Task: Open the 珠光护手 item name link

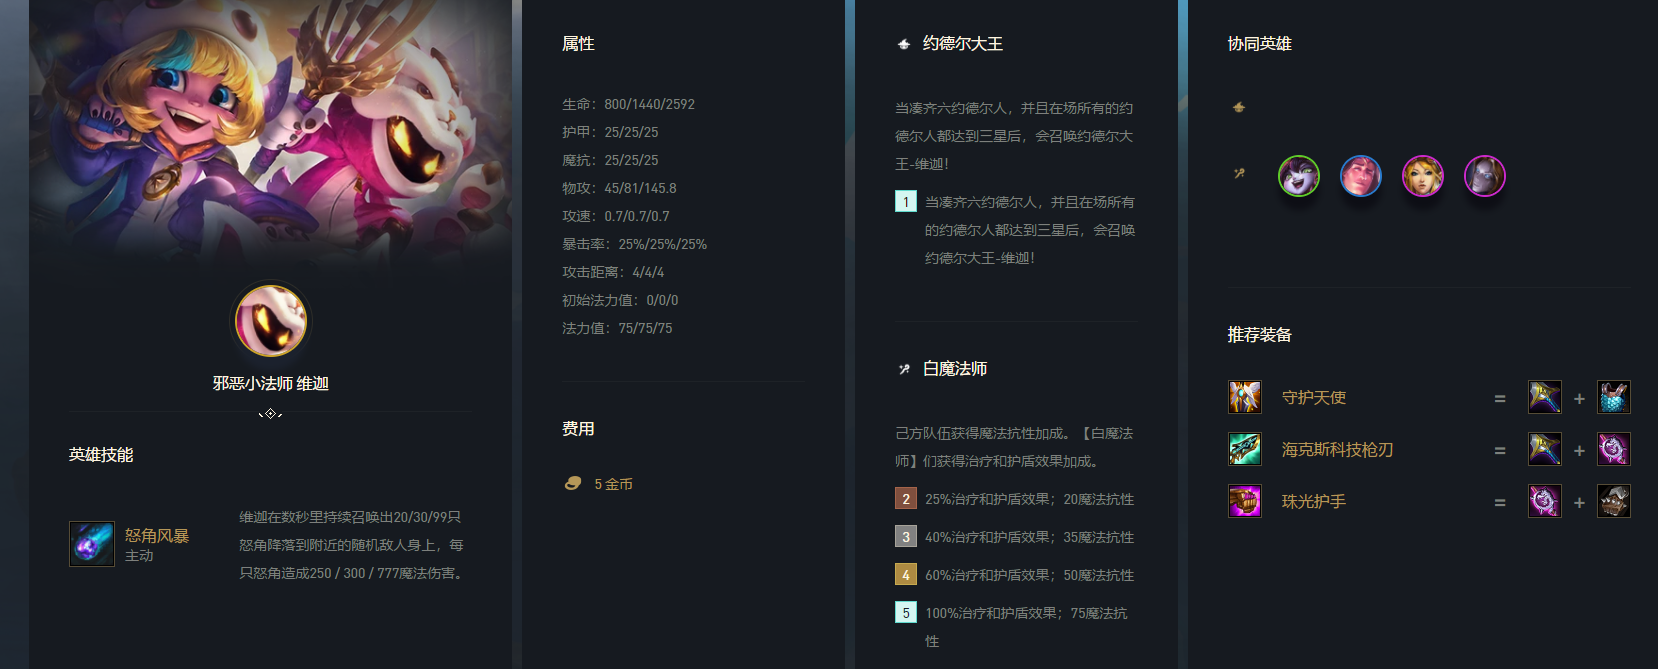Action: (1314, 502)
